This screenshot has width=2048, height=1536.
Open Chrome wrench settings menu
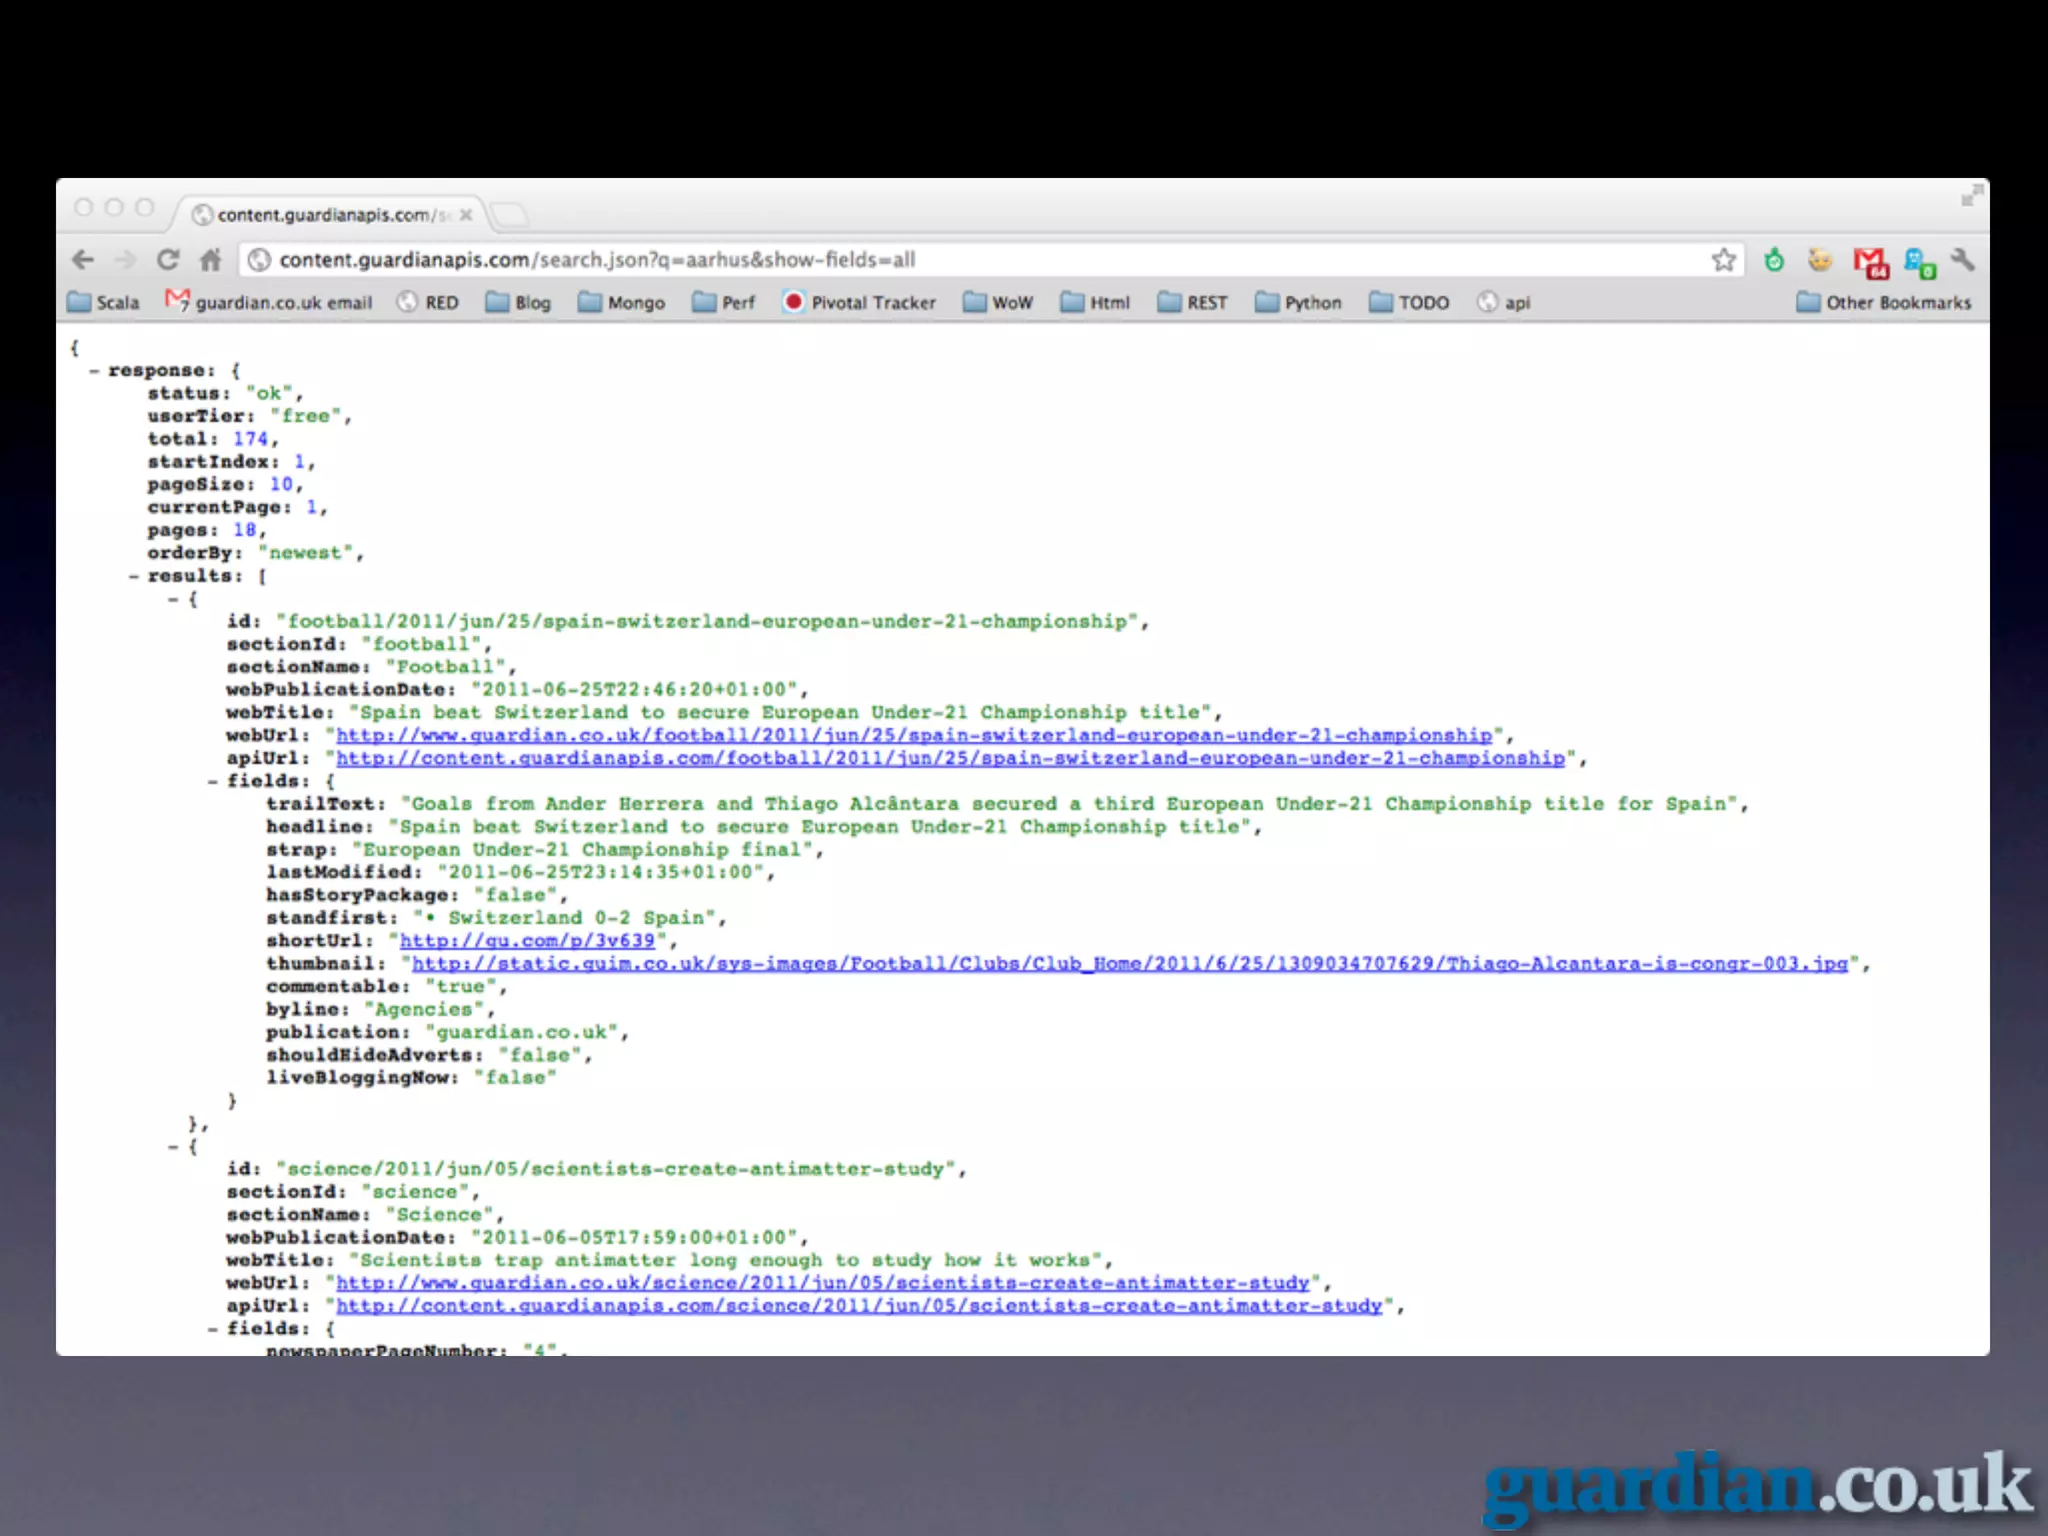click(1962, 260)
